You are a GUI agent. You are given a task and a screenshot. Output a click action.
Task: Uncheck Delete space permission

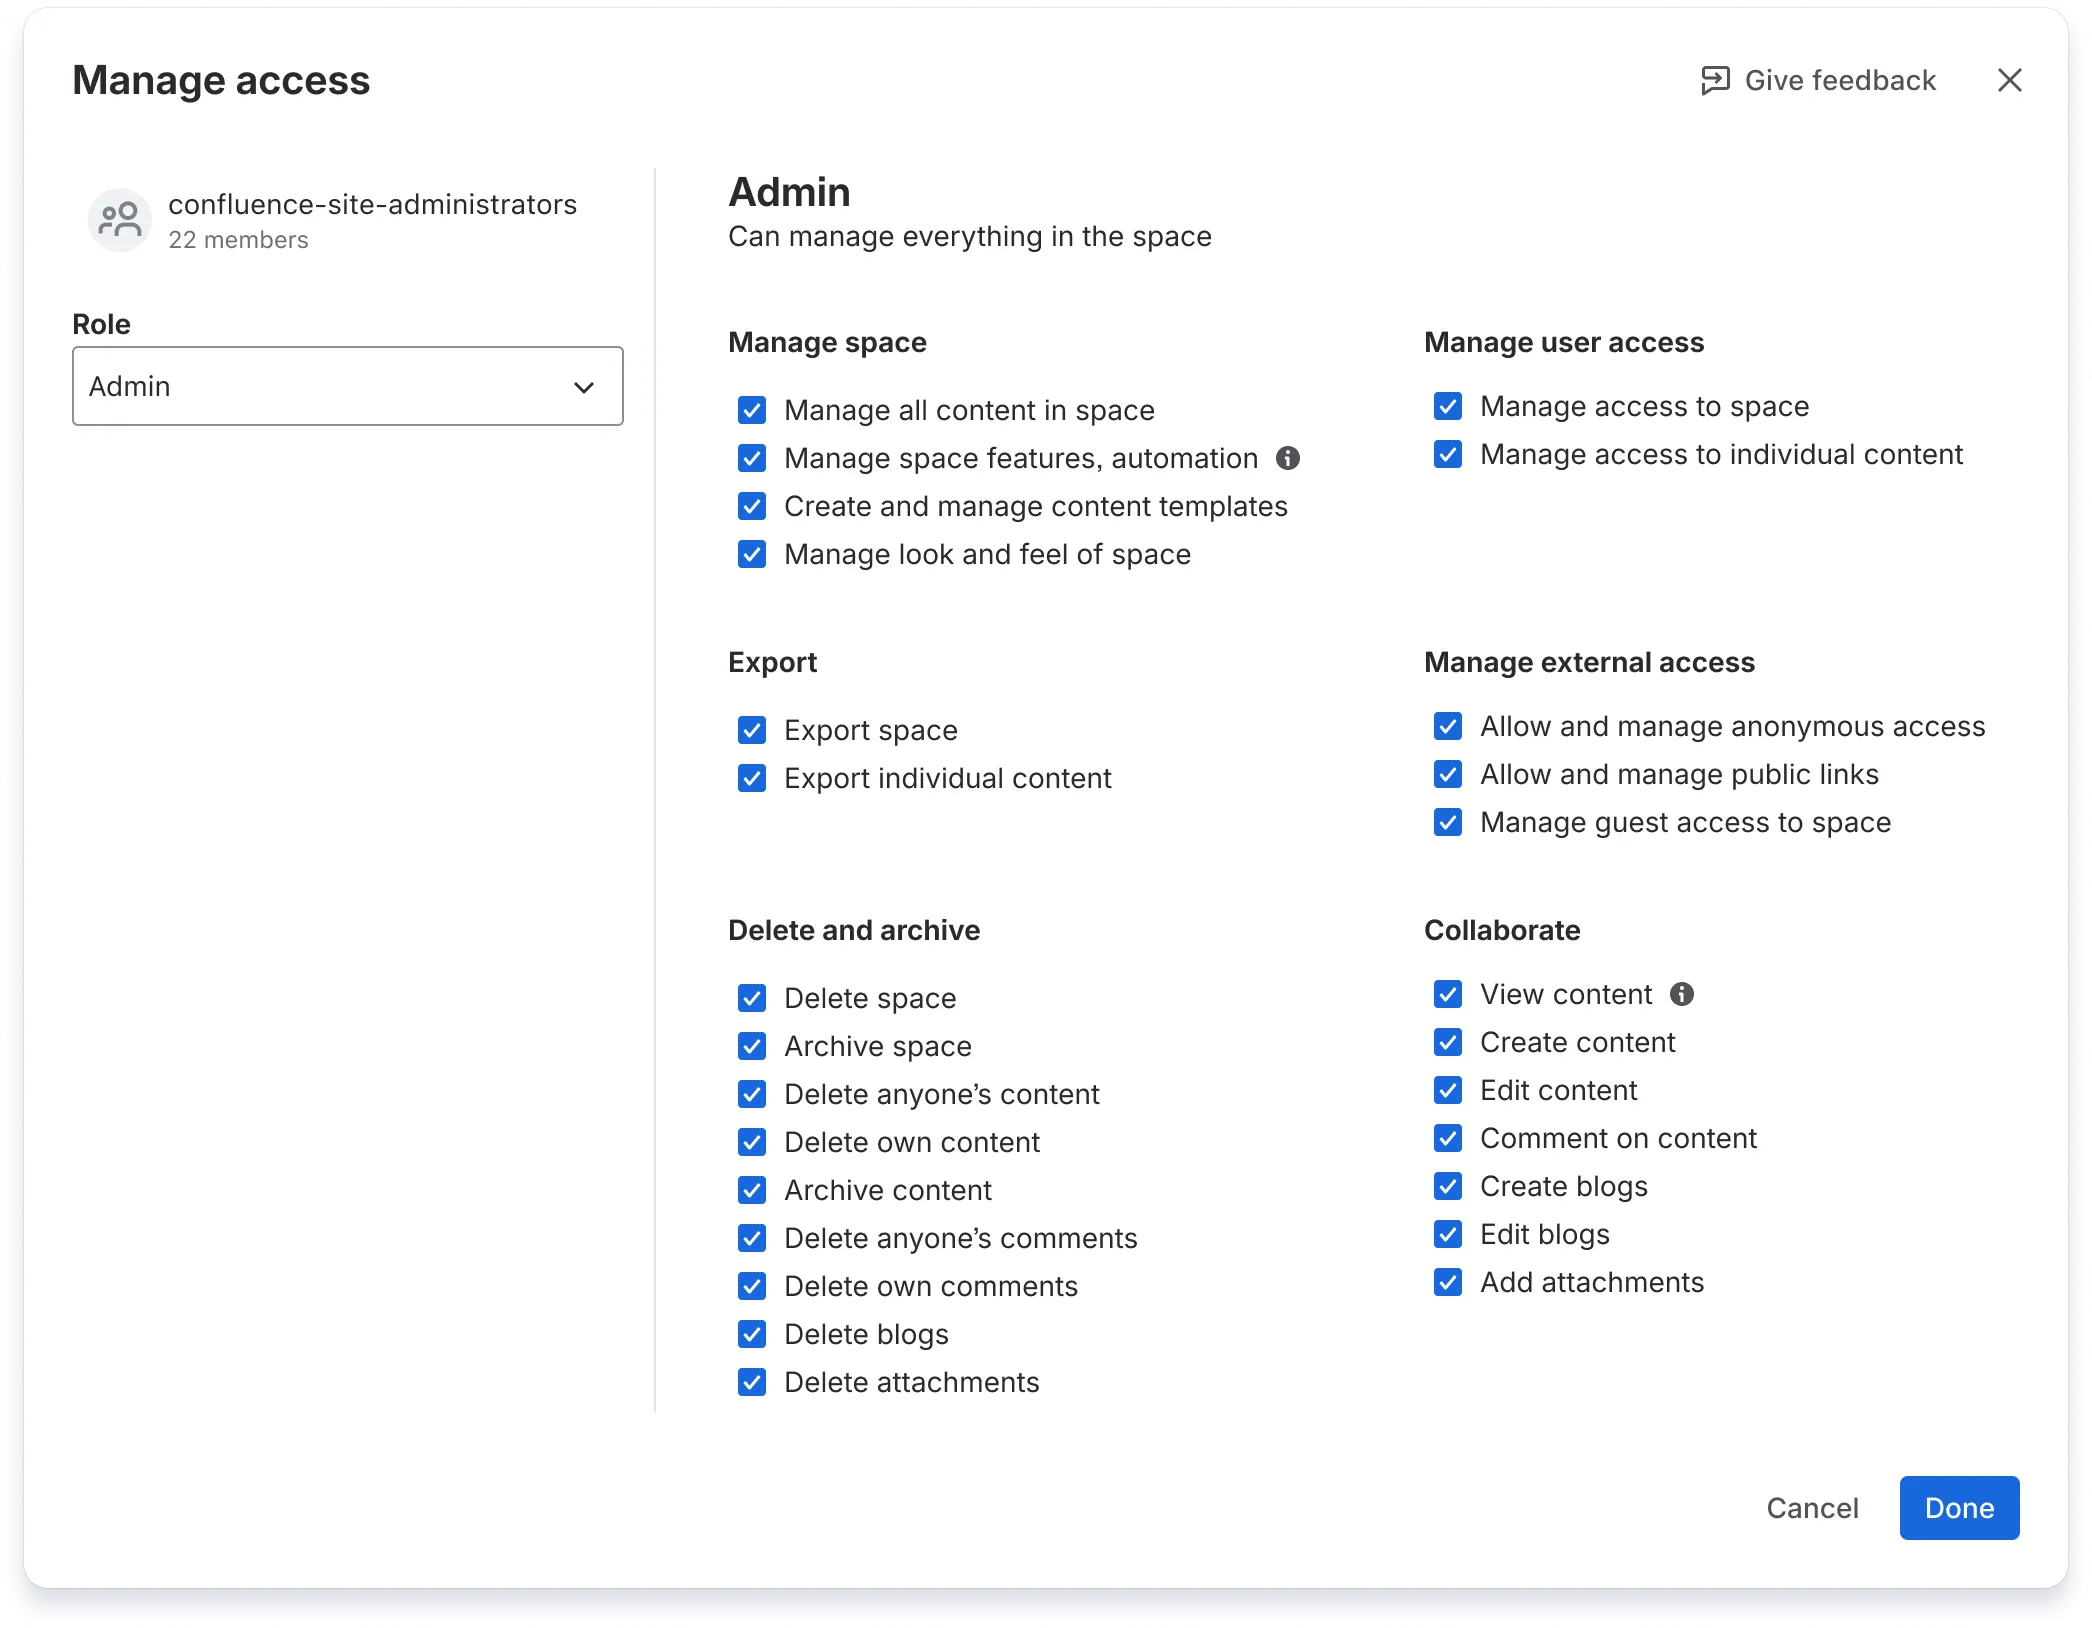point(752,998)
